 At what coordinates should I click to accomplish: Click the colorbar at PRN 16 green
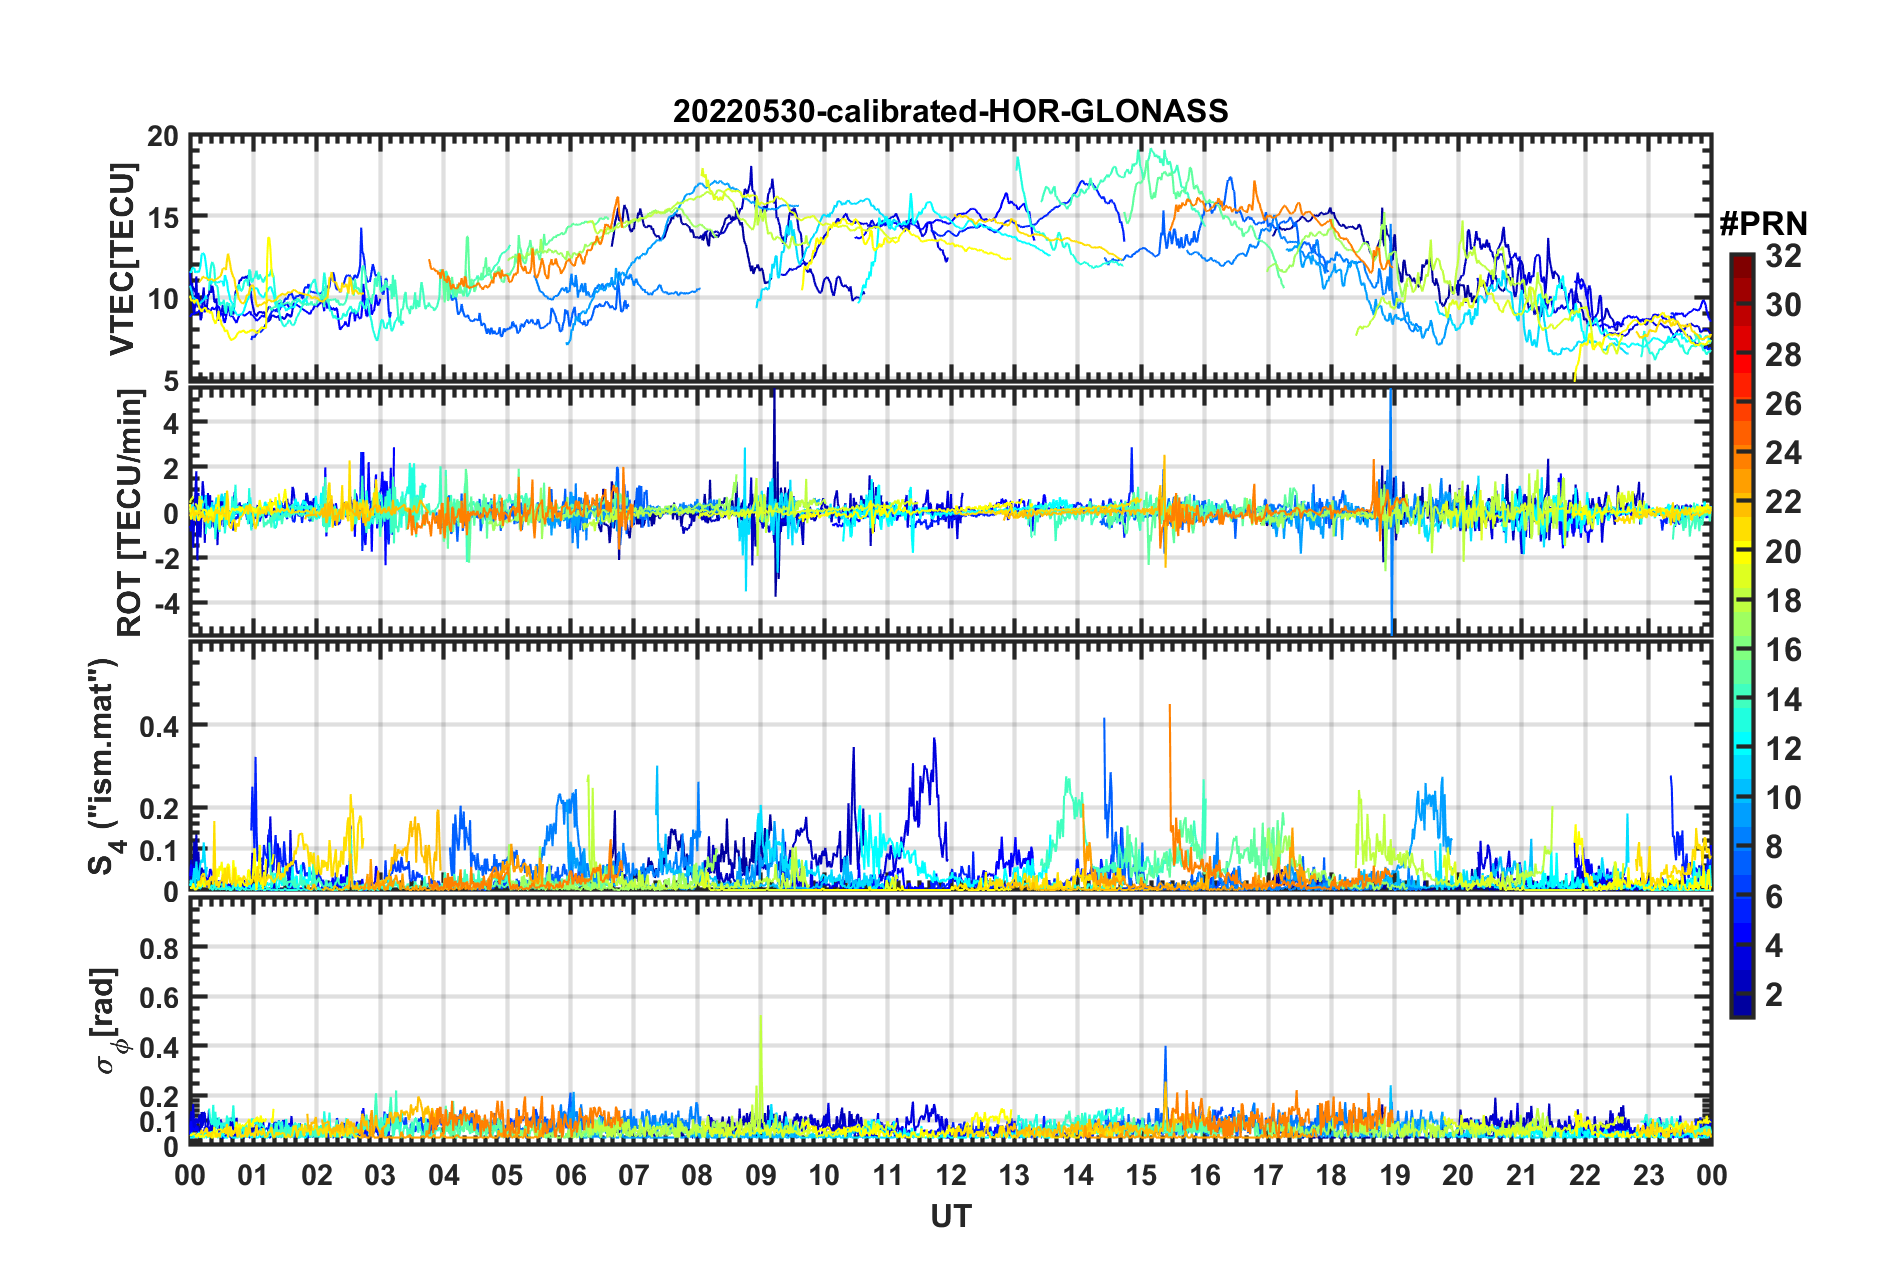(1741, 650)
